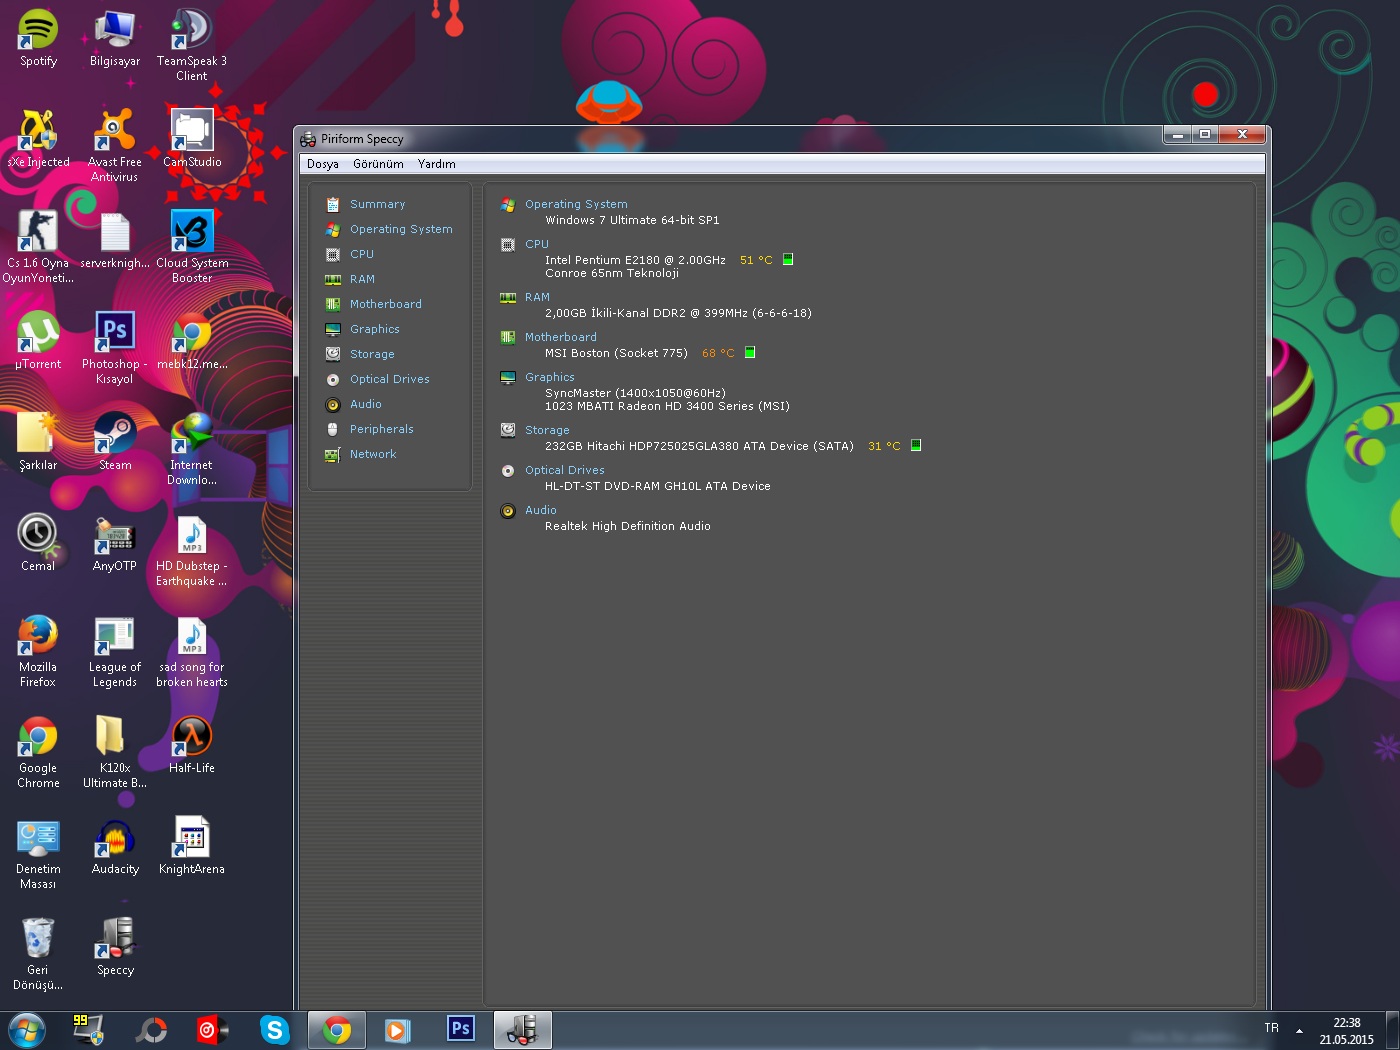Select the CamStudio desktop shortcut
The image size is (1400, 1050).
click(191, 138)
